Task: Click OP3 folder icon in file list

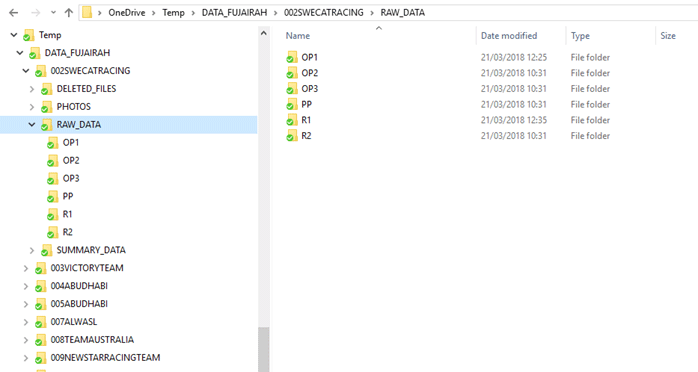Action: [292, 89]
